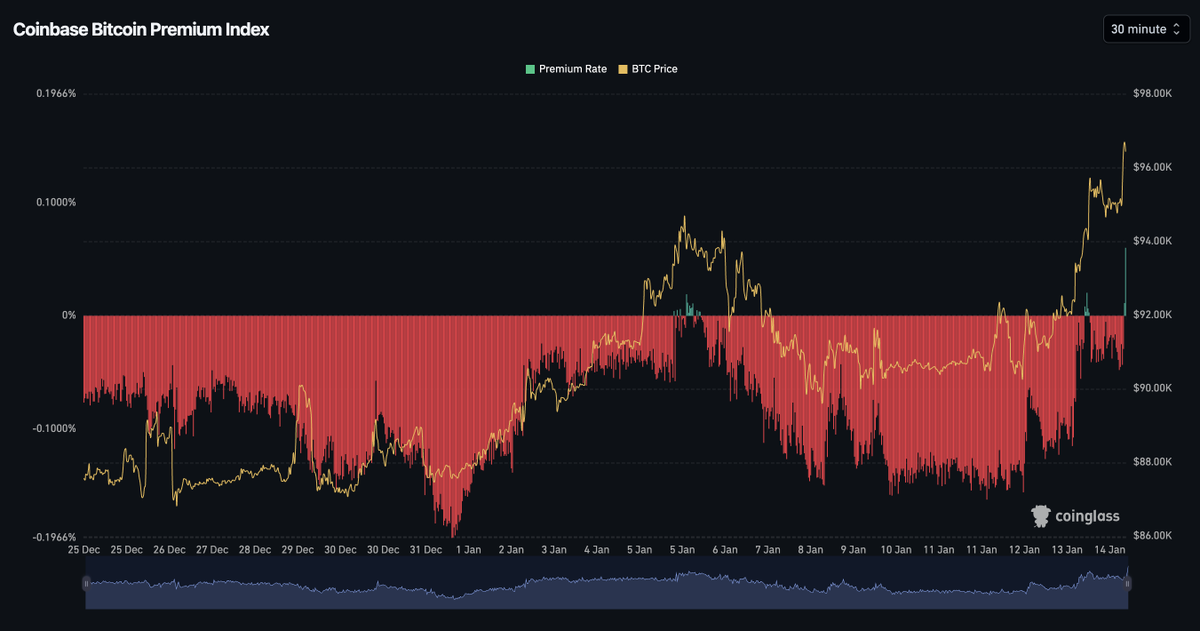Viewport: 1200px width, 631px height.
Task: Click the yellow BTC Price legend swatch
Action: [x=622, y=69]
